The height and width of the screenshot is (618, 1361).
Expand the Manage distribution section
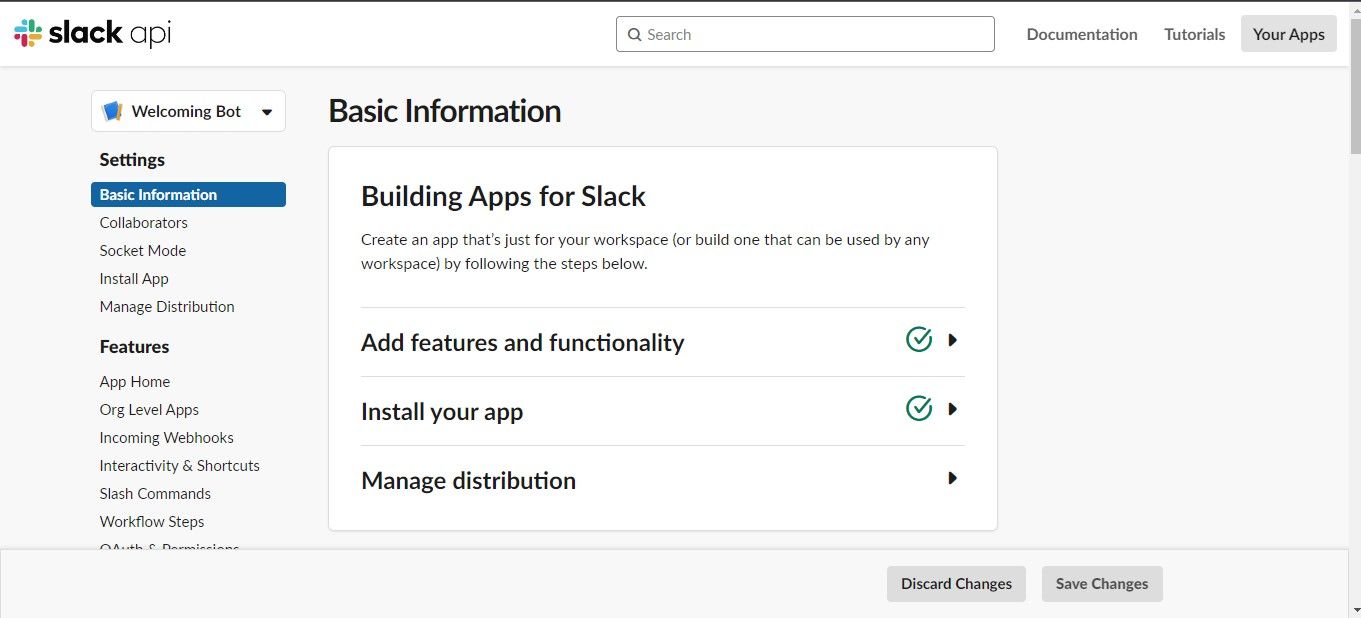(951, 478)
